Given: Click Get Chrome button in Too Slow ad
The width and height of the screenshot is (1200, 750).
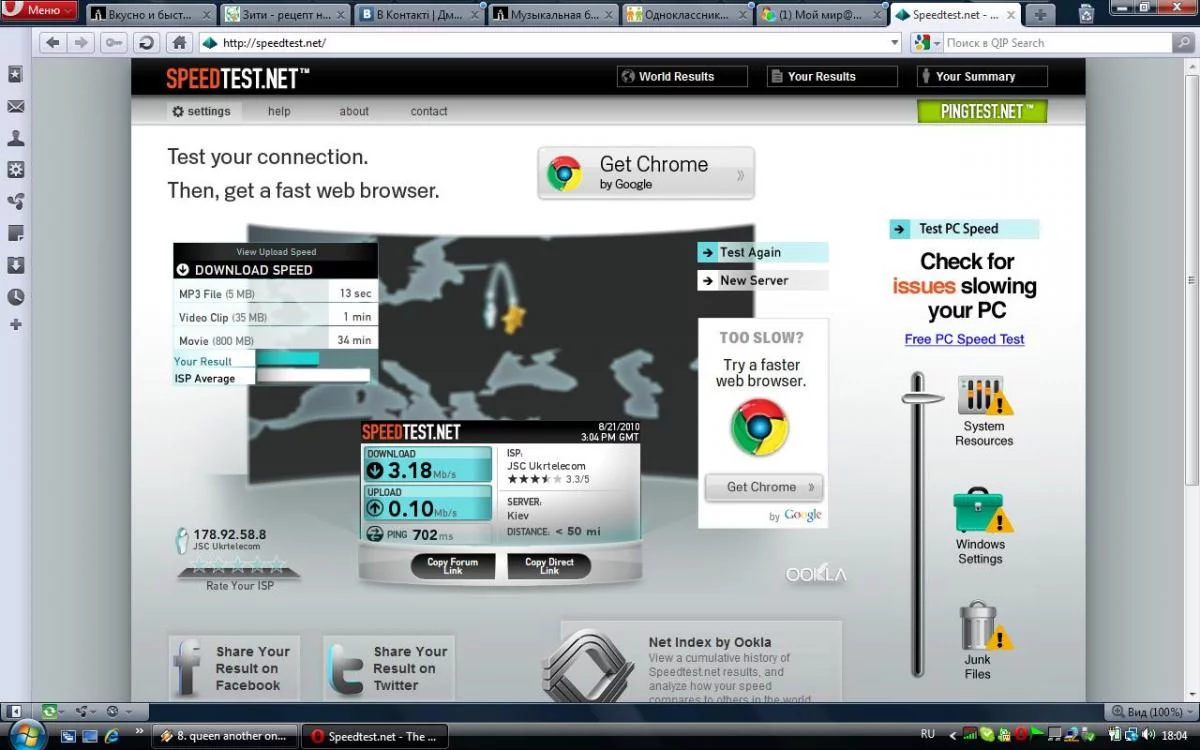Looking at the screenshot, I should pyautogui.click(x=763, y=487).
